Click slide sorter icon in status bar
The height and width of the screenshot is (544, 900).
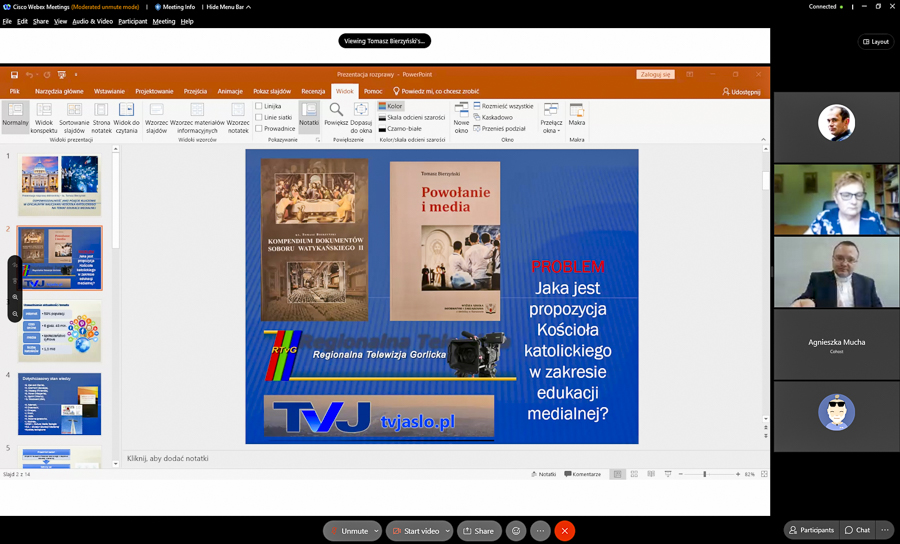(x=634, y=474)
